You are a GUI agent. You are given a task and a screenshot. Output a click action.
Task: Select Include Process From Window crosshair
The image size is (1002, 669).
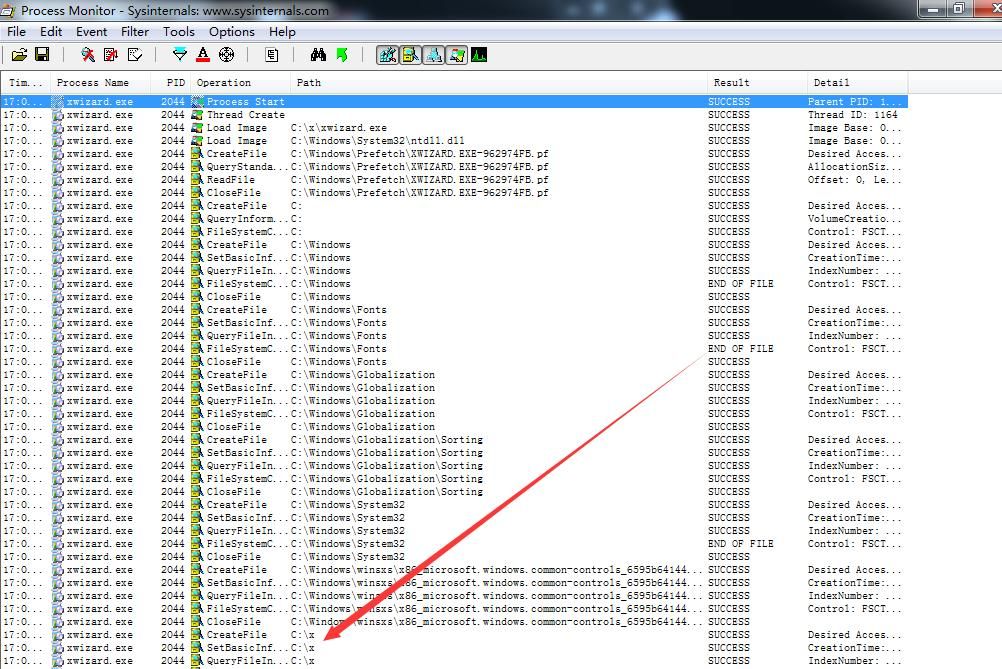pos(226,55)
